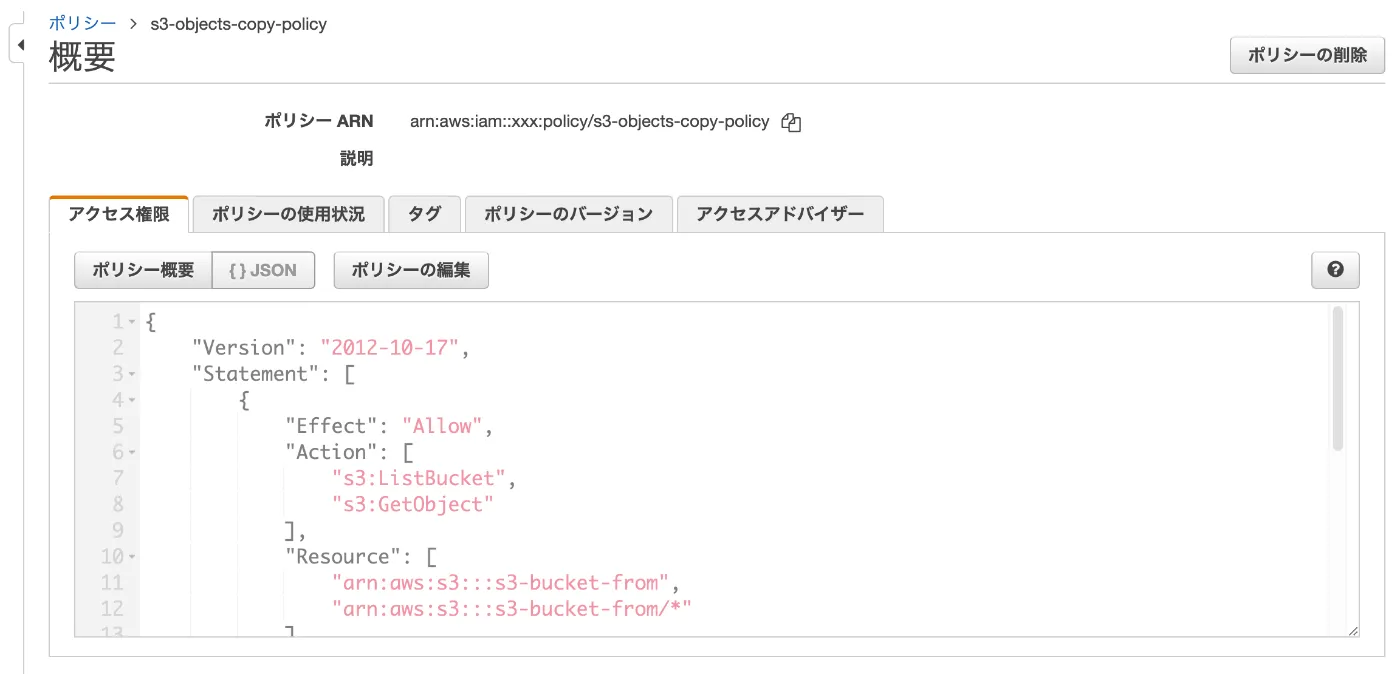Screen dimensions: 1400x674
Task: Collapse the root JSON object on line 1
Action: point(132,322)
